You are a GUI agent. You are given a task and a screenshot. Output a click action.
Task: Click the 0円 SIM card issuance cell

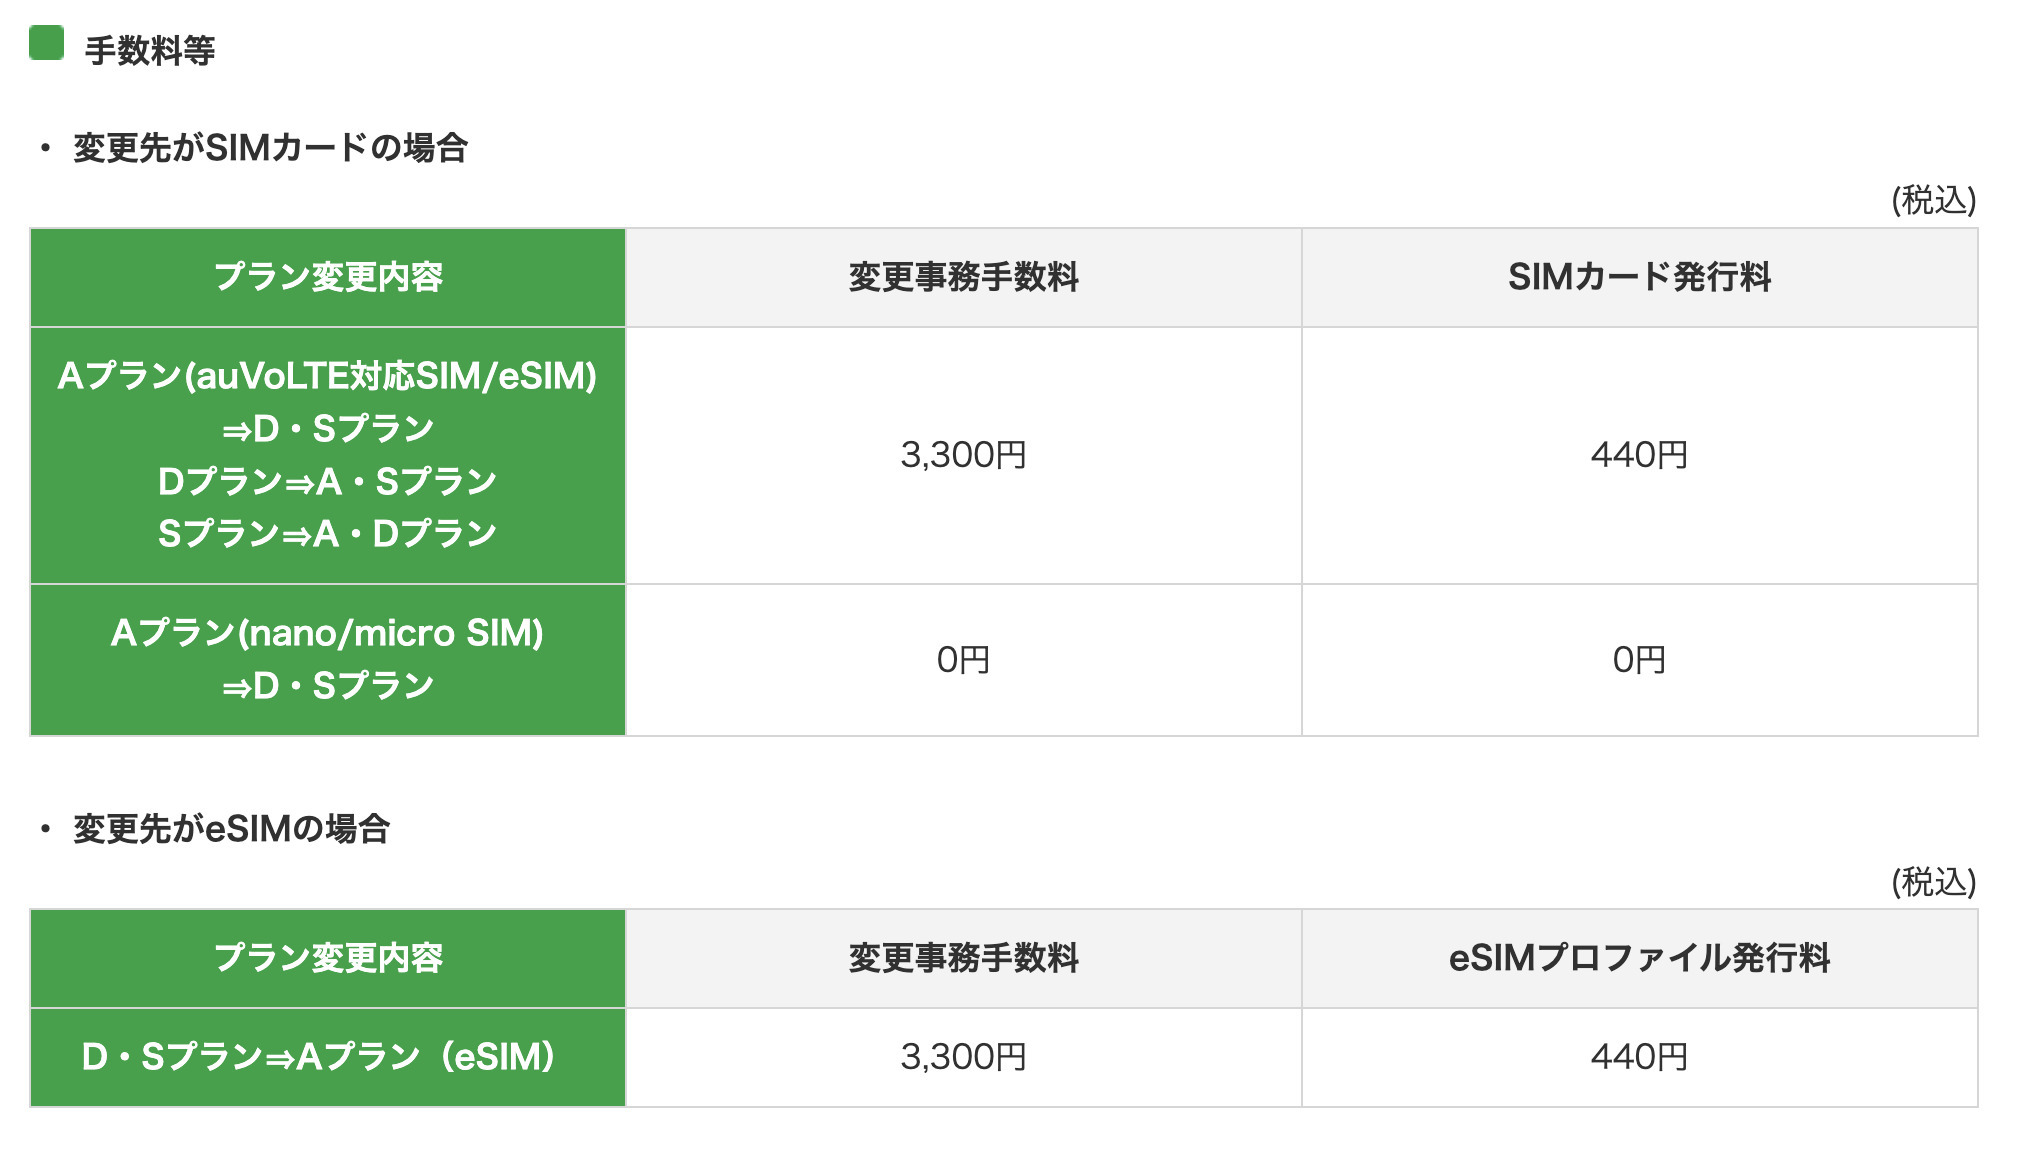[1639, 660]
